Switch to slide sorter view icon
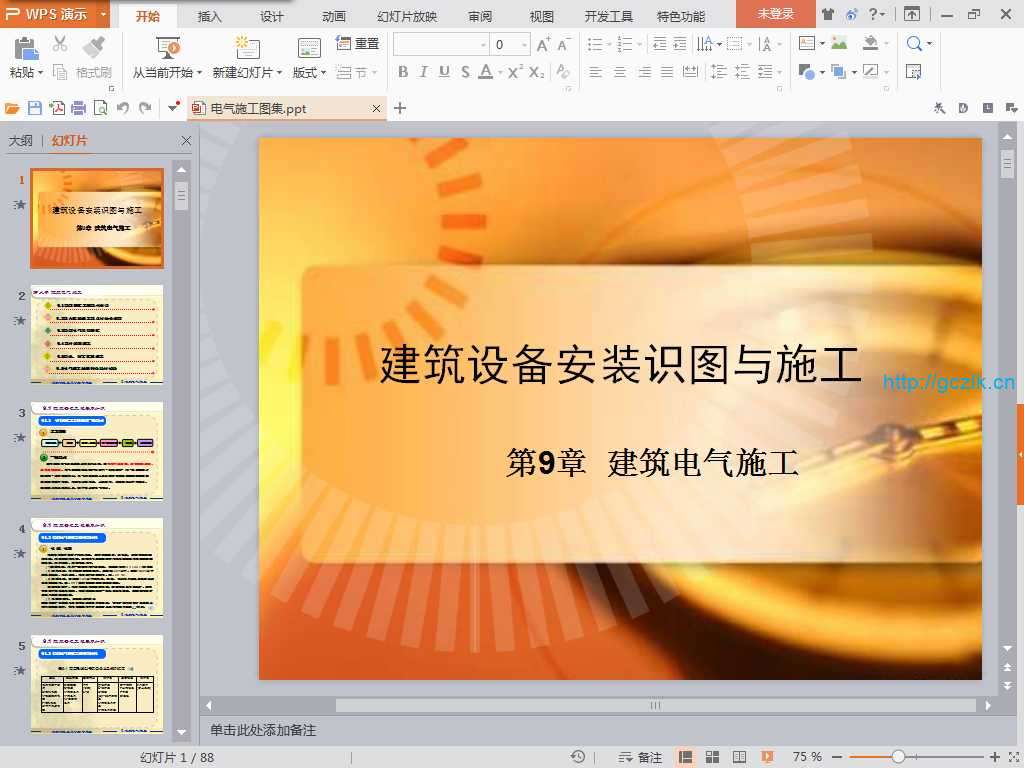1024x768 pixels. 712,757
